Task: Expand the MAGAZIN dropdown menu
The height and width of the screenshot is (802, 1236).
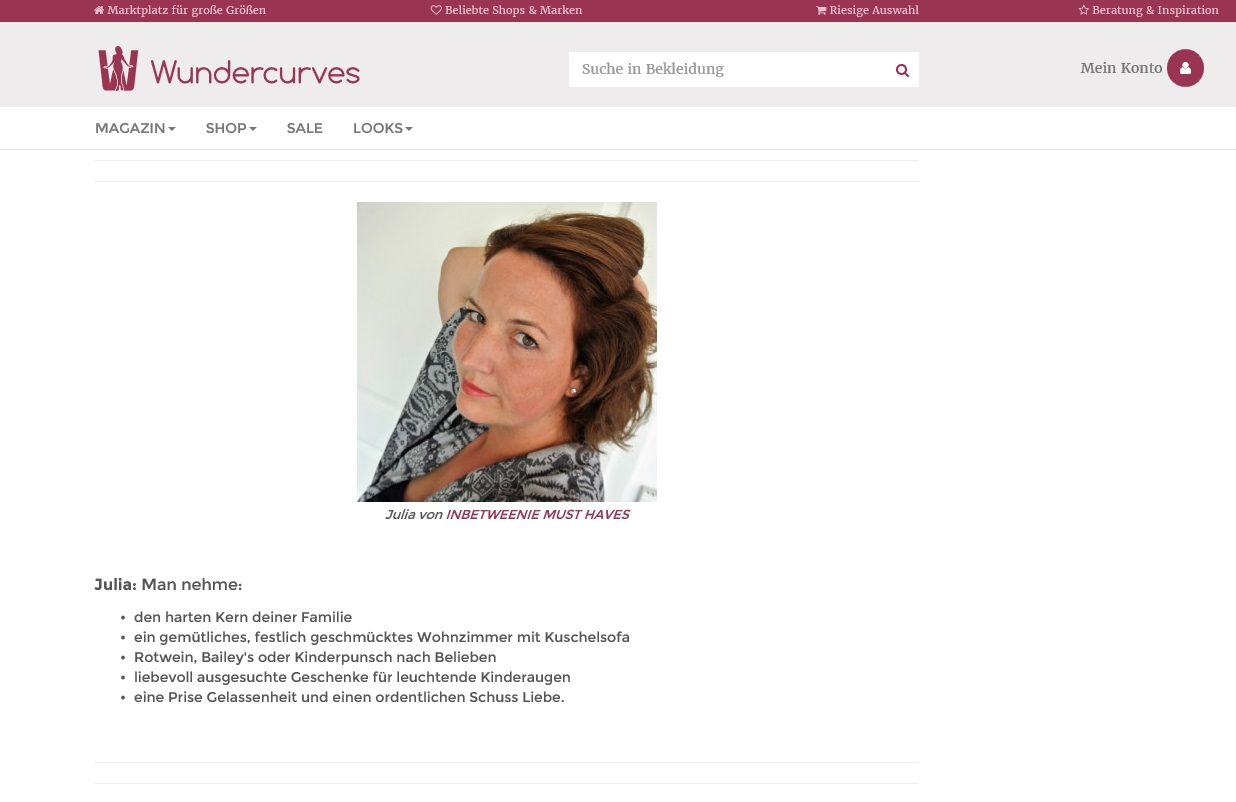Action: pyautogui.click(x=135, y=128)
